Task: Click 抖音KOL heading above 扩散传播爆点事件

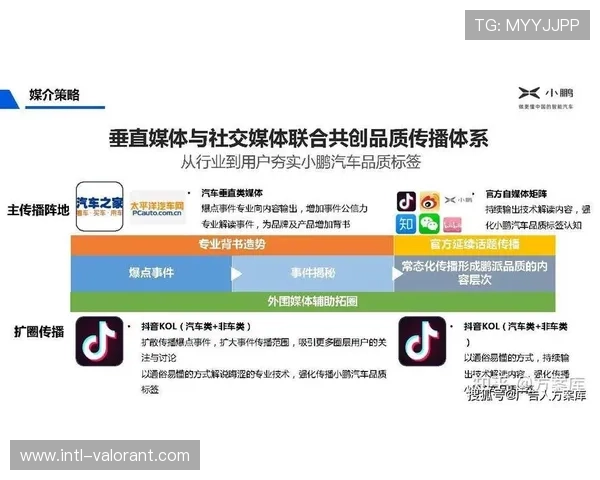Action: (x=196, y=327)
